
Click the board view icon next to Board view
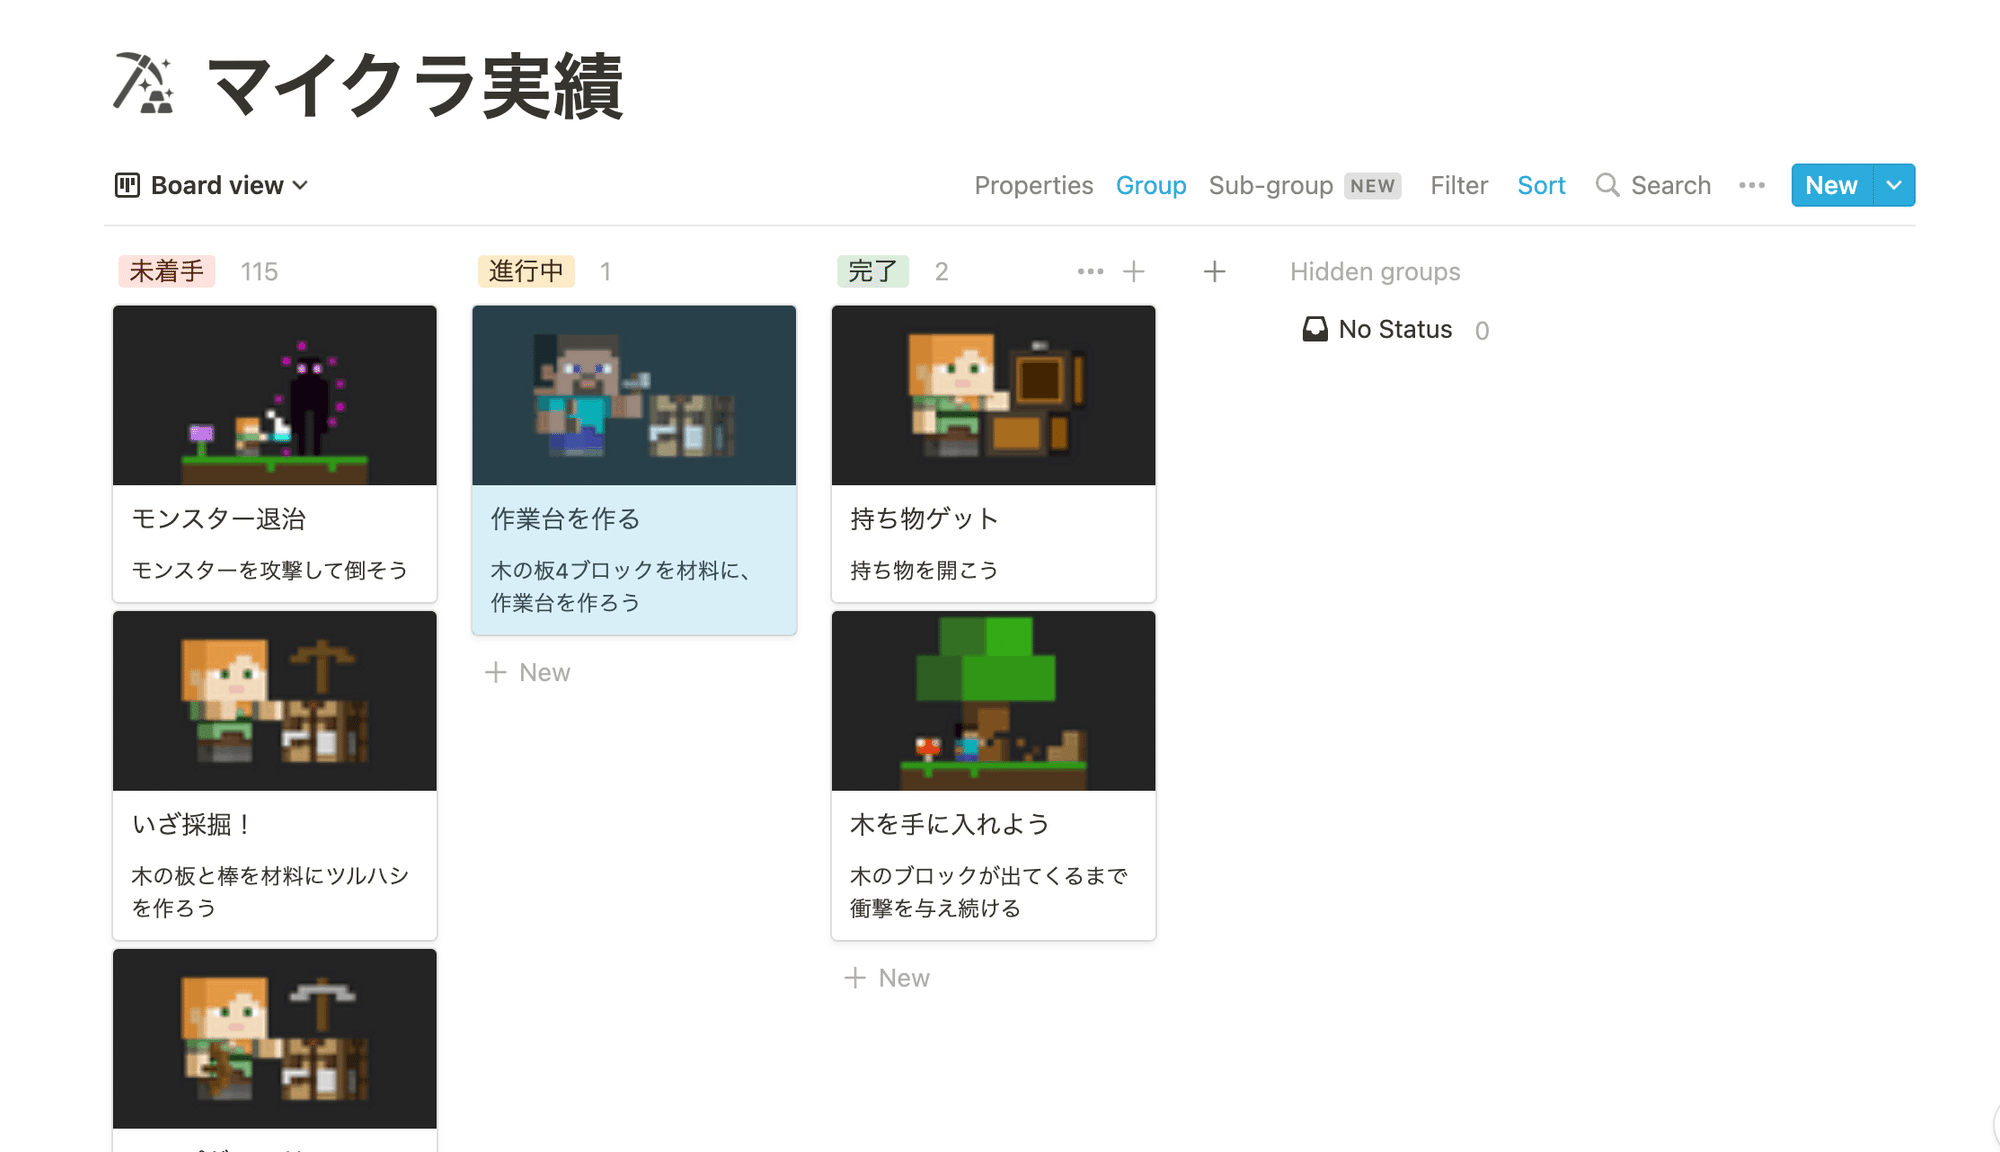coord(127,185)
